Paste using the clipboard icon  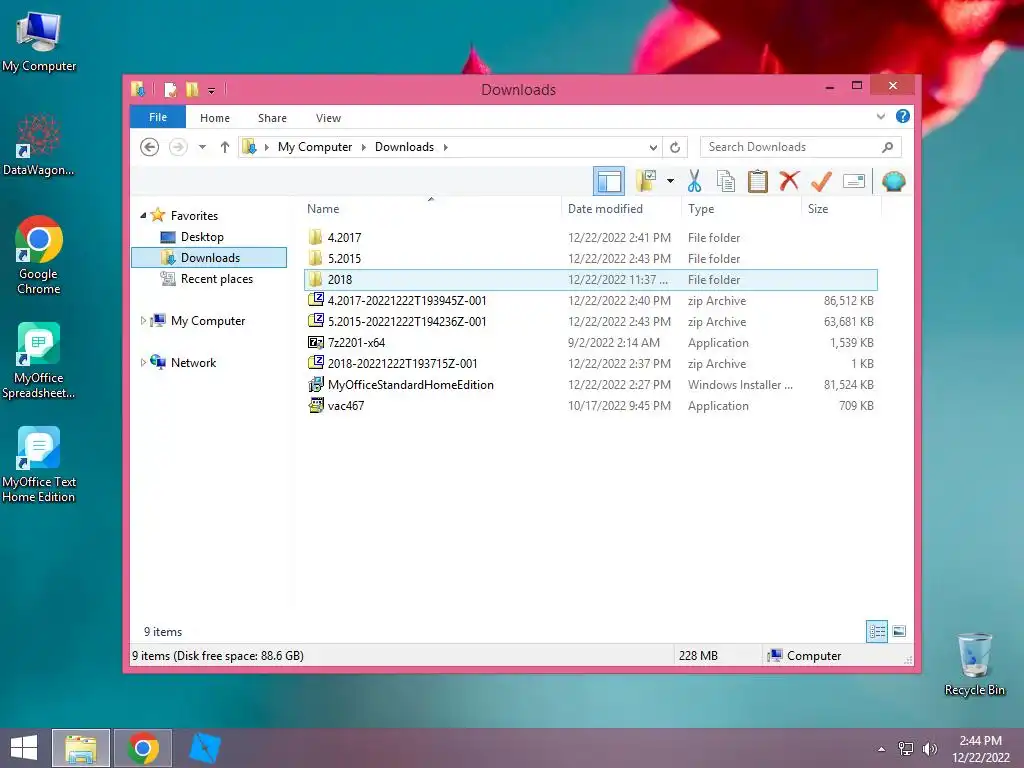(758, 181)
